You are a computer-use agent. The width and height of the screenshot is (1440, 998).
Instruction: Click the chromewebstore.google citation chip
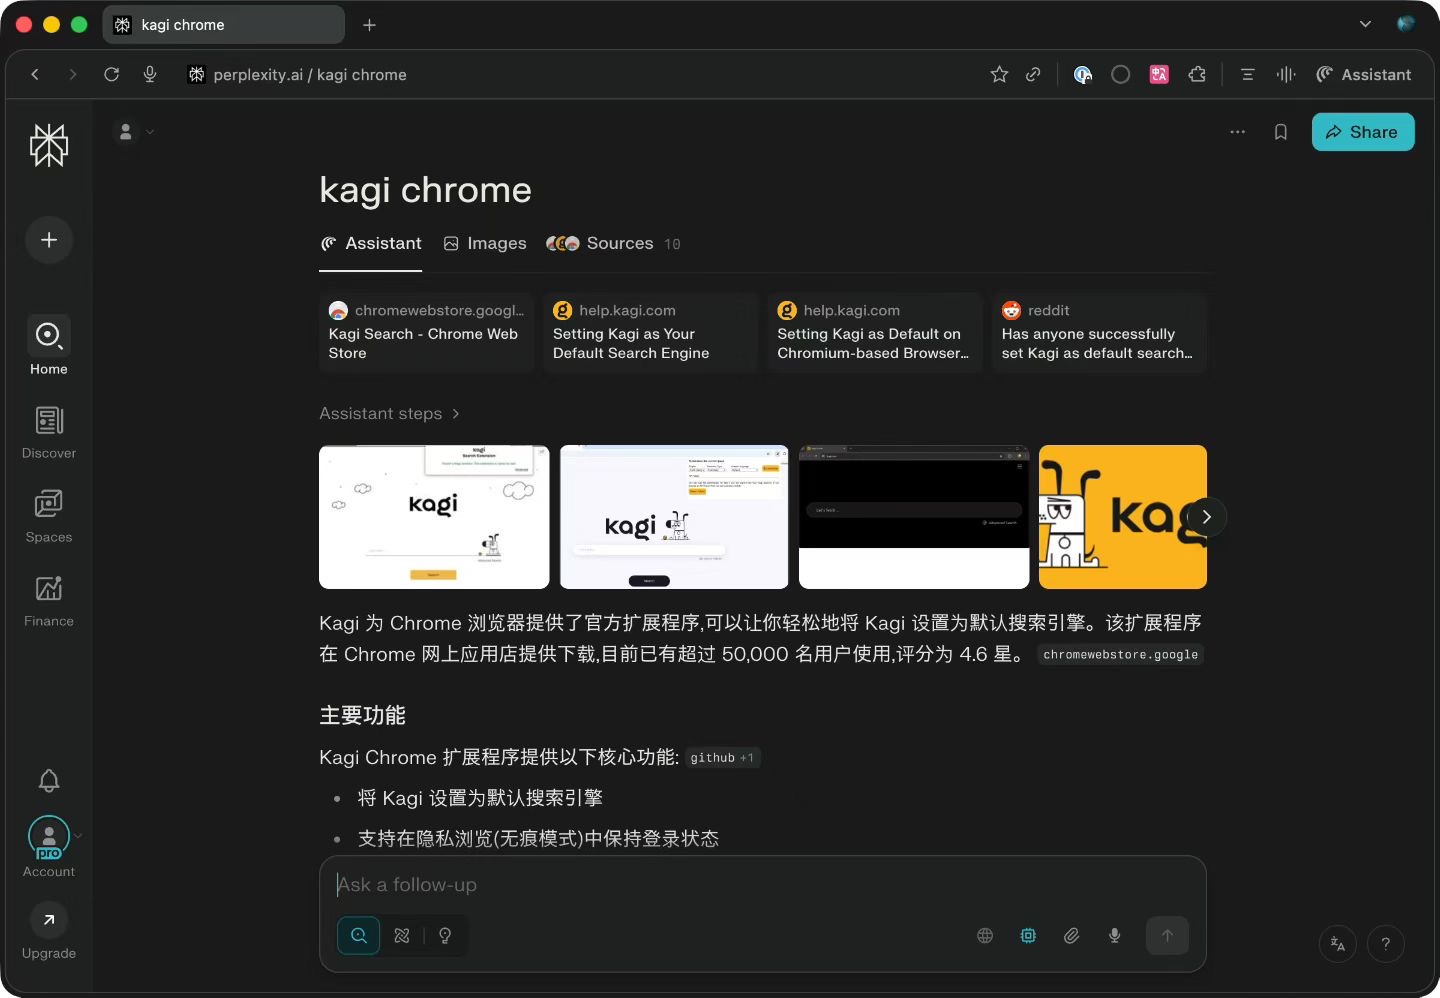click(x=1120, y=655)
